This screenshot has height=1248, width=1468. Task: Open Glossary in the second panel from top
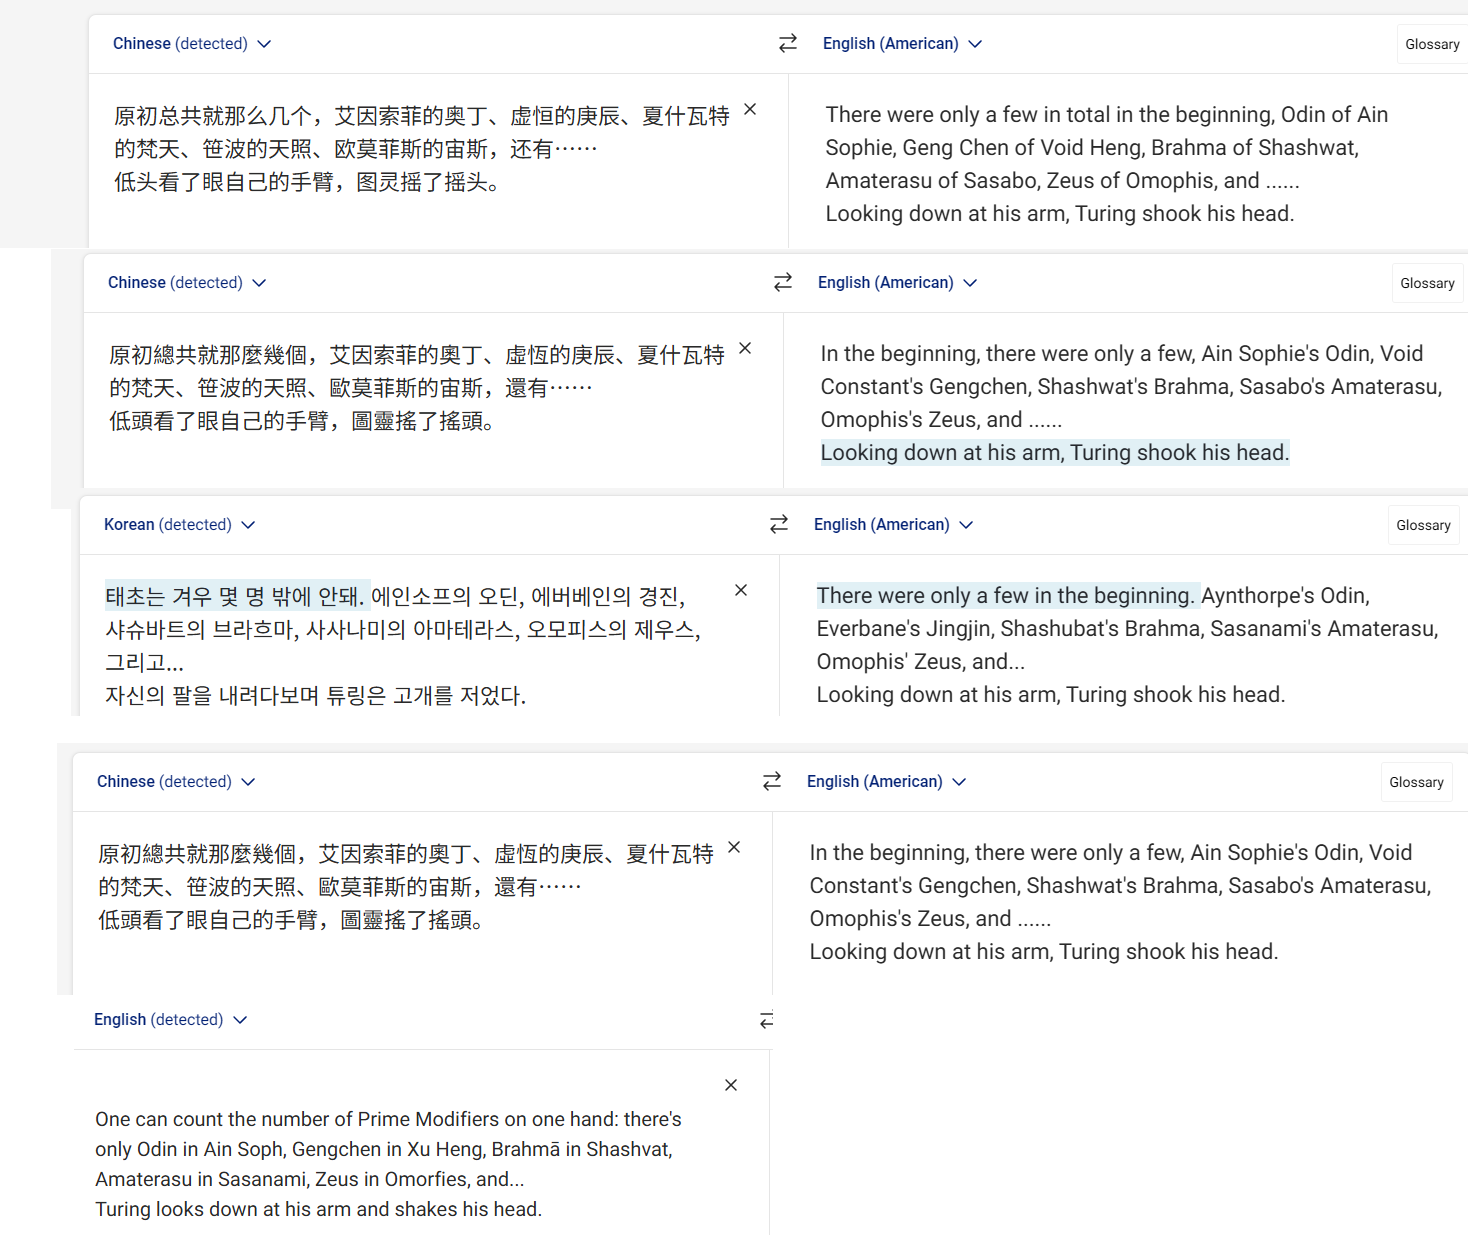coord(1427,283)
